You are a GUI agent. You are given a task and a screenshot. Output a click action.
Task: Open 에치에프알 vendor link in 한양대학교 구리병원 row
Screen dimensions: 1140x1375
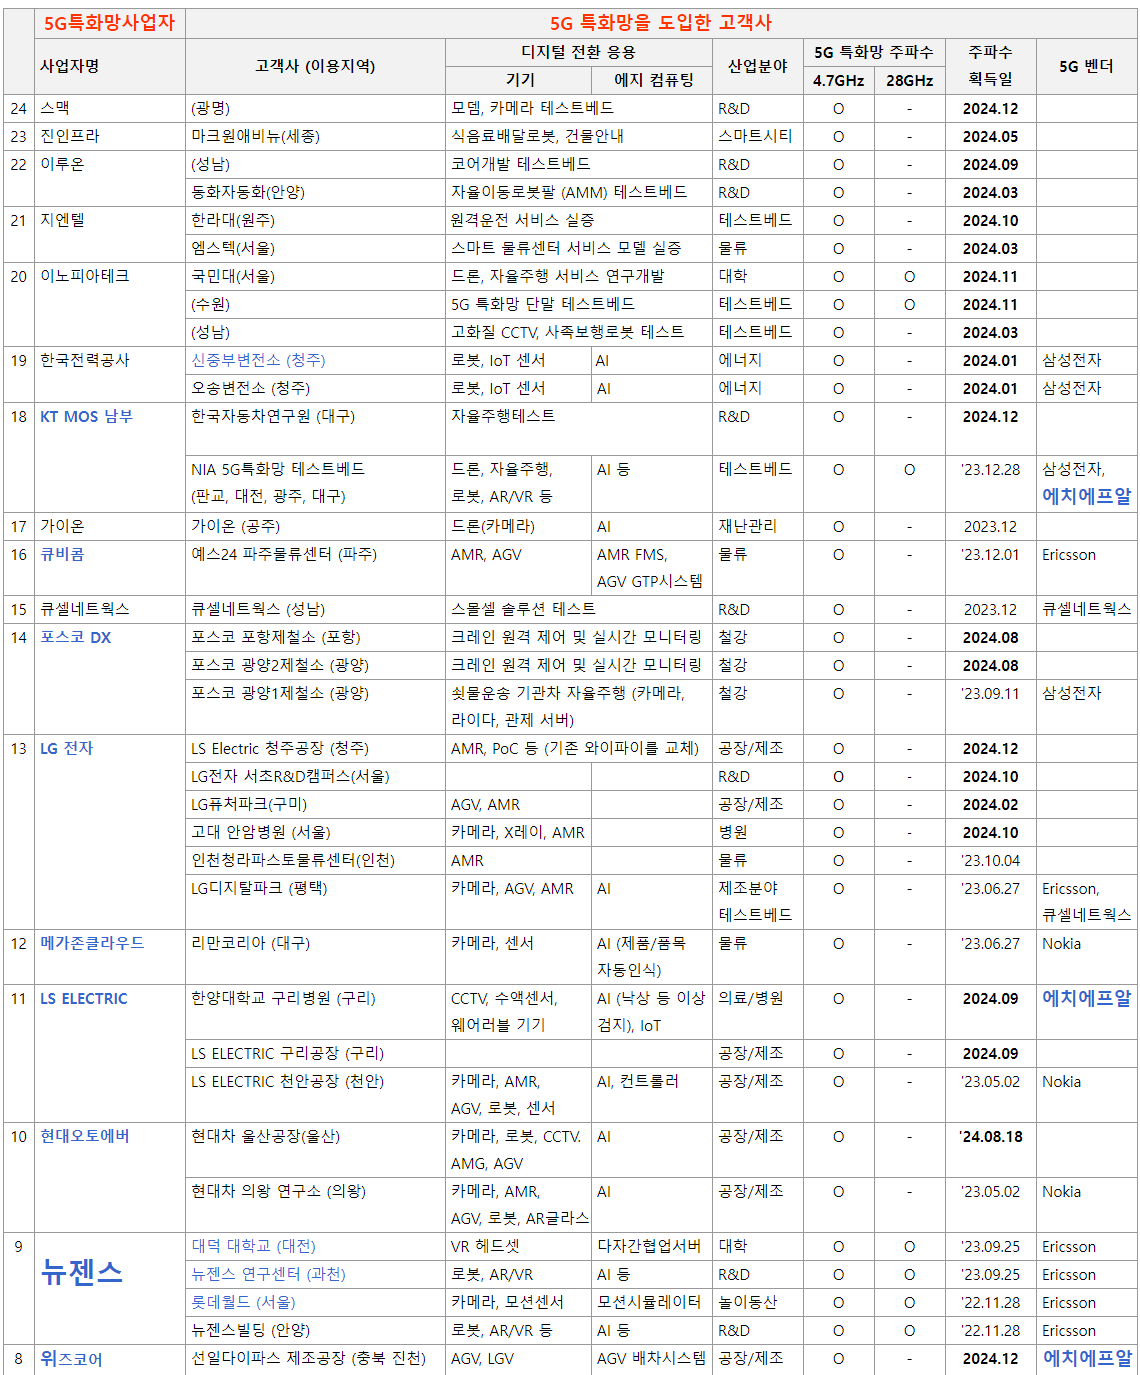(1086, 998)
